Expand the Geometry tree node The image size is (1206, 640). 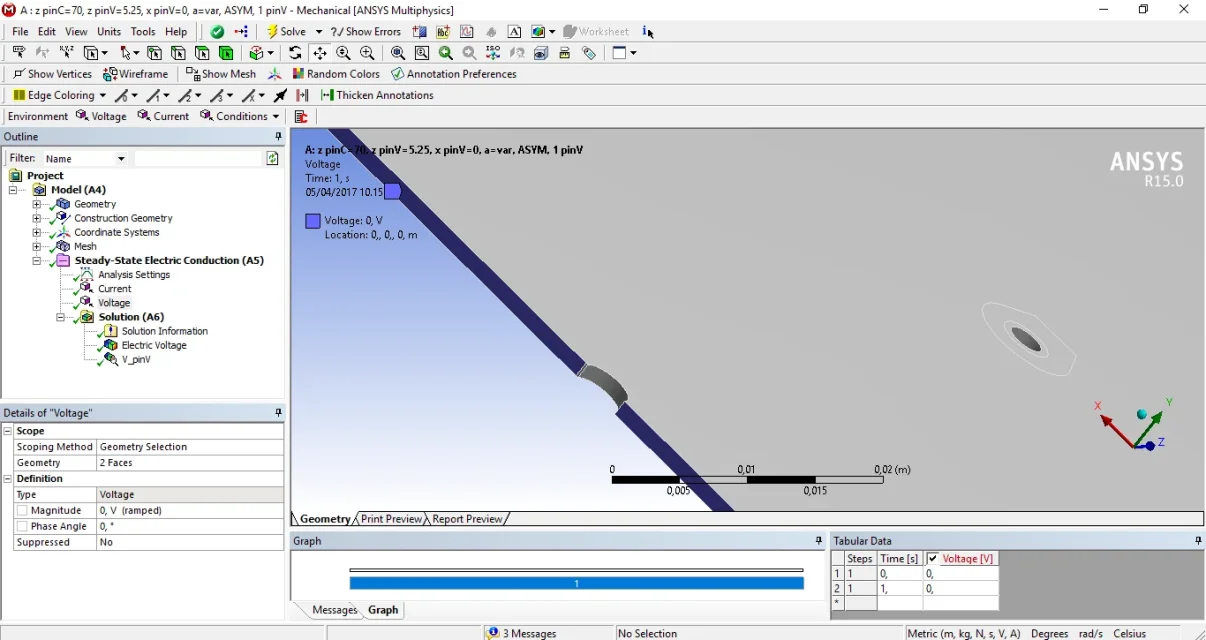[37, 204]
